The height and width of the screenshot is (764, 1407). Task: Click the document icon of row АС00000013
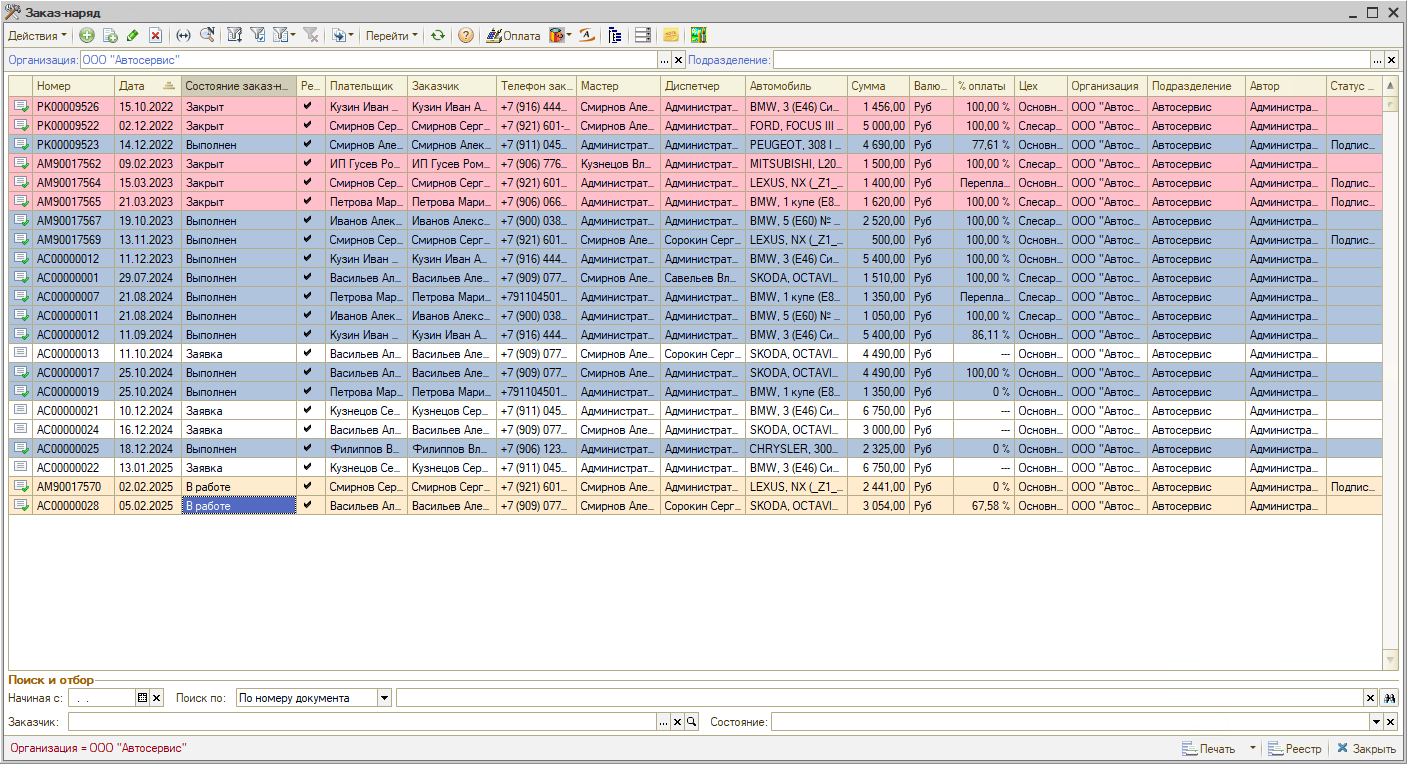[x=21, y=353]
